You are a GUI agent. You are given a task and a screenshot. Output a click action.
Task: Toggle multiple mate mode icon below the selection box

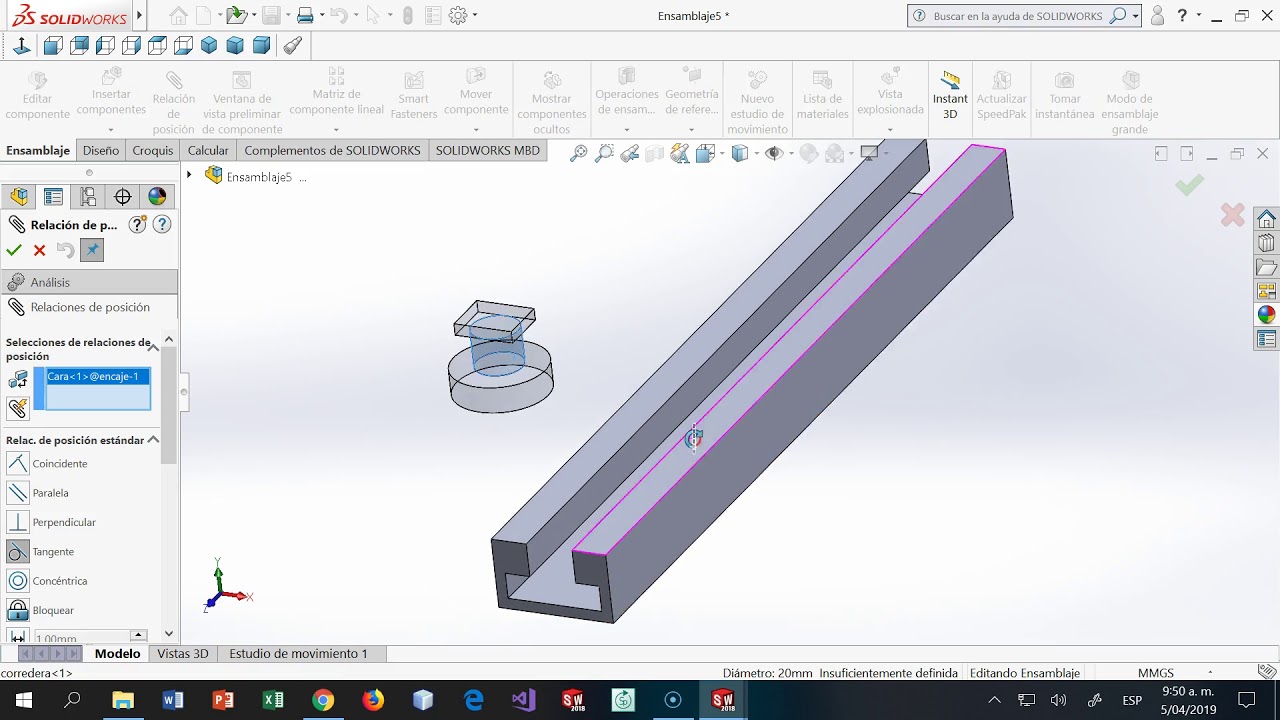coord(18,408)
